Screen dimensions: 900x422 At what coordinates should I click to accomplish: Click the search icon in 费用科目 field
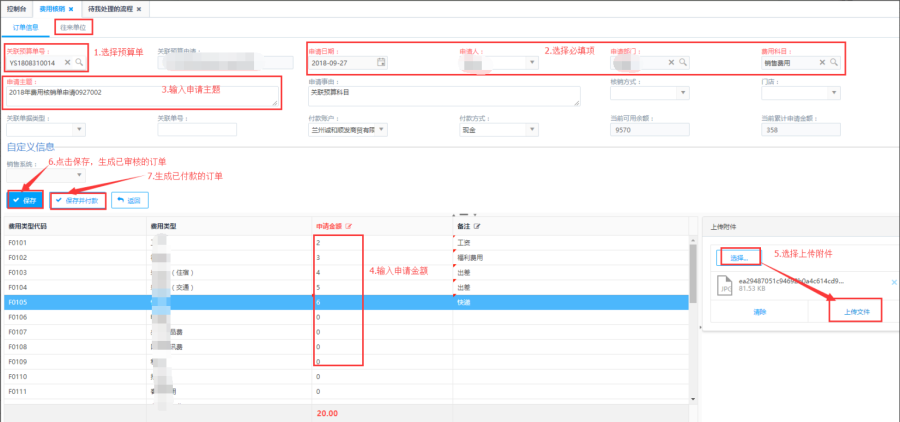coord(833,62)
